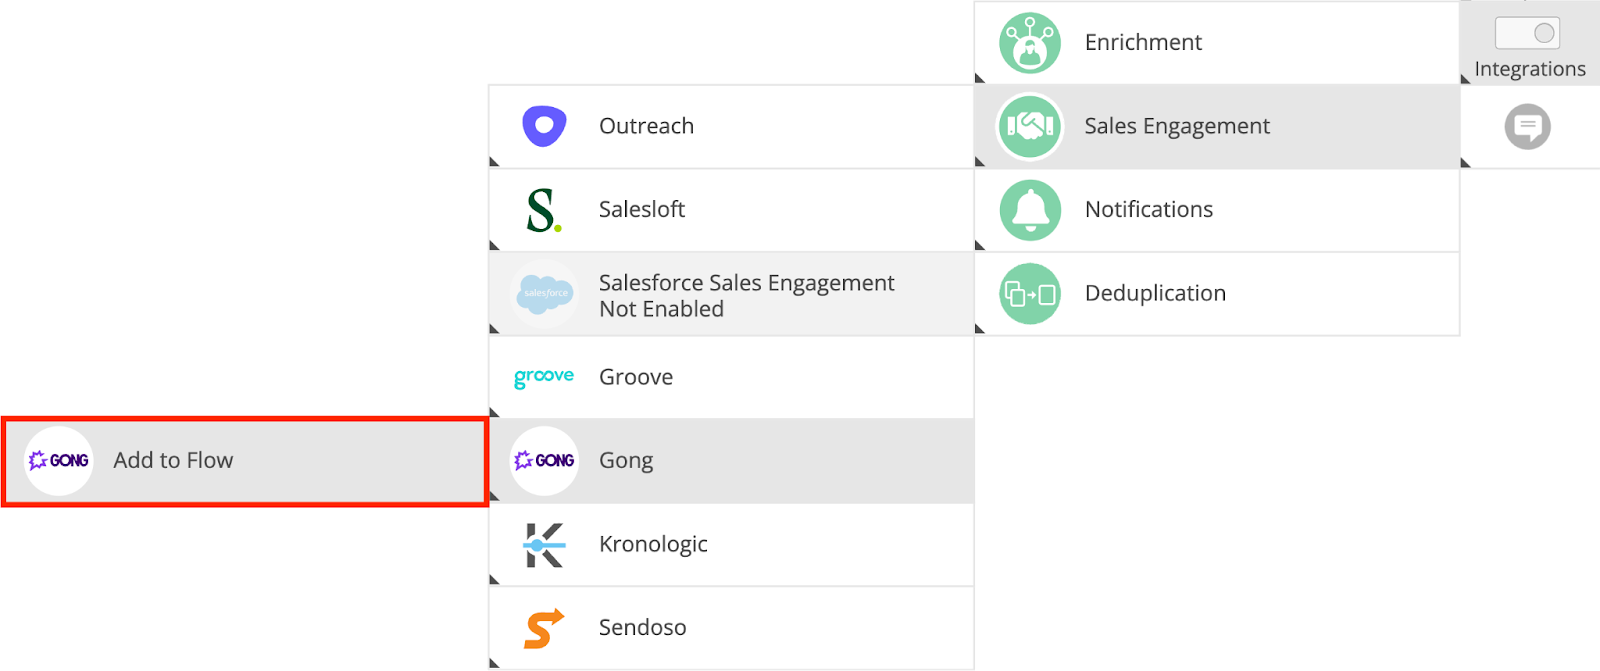Open the Salesloft menu entry

pos(731,210)
